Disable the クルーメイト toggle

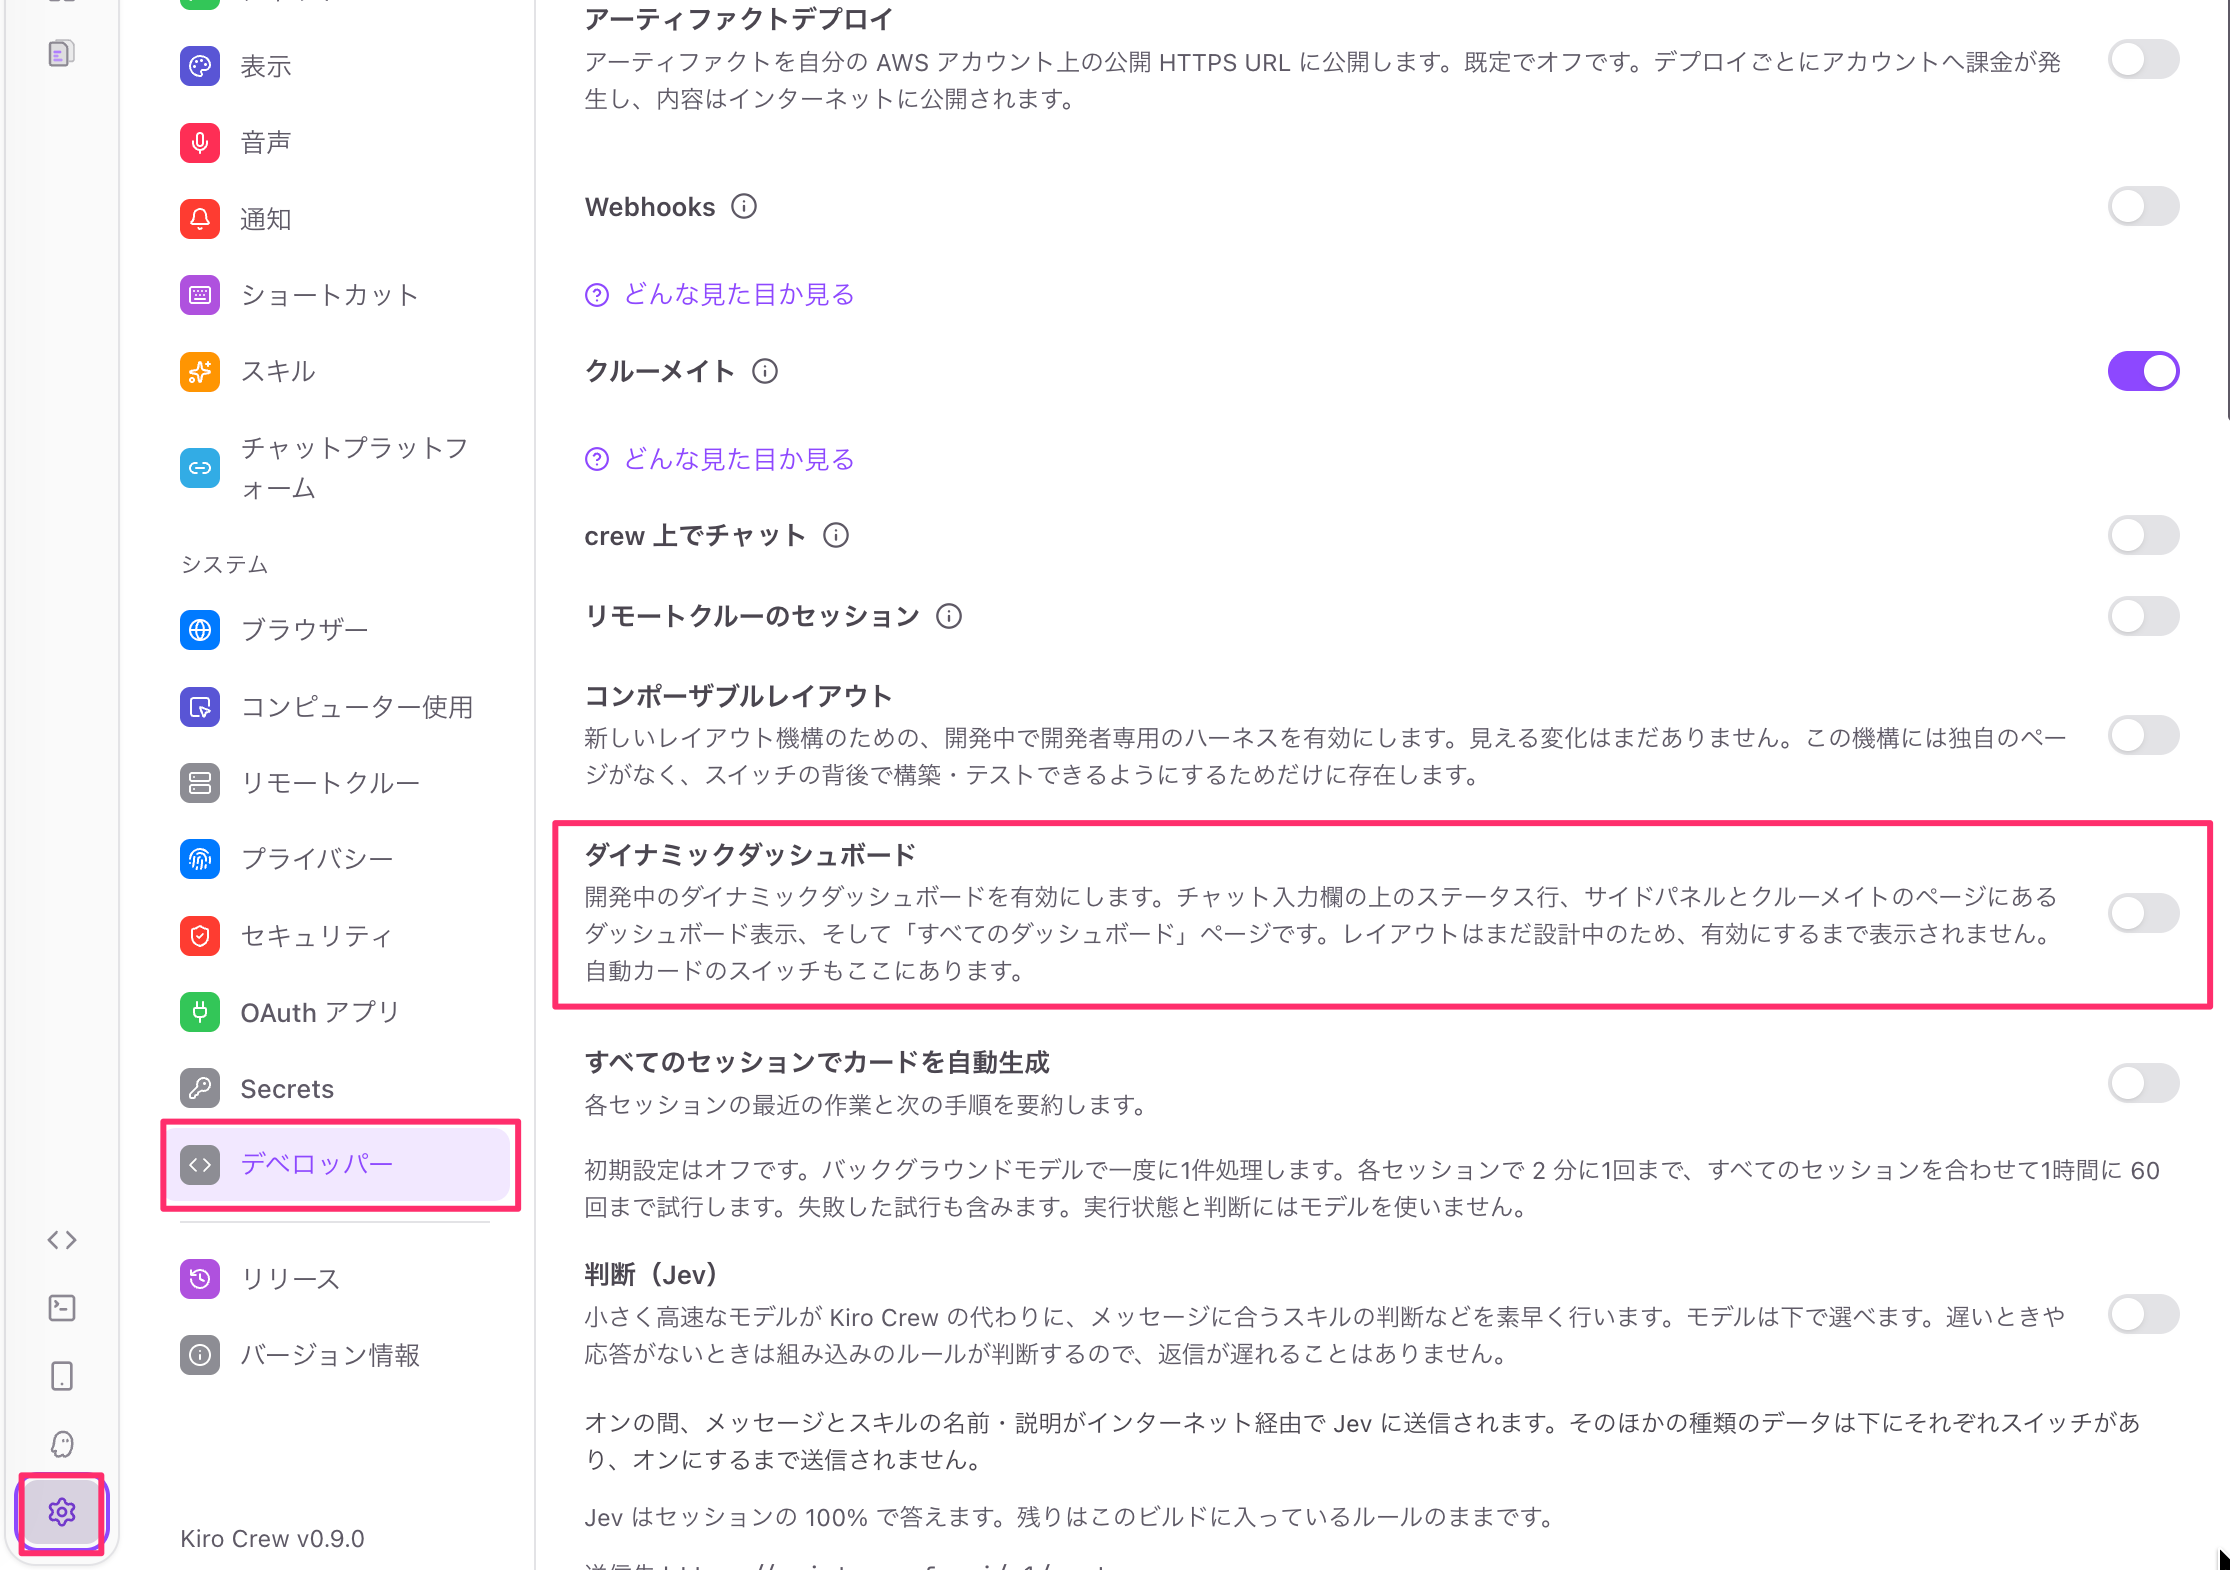click(x=2143, y=372)
